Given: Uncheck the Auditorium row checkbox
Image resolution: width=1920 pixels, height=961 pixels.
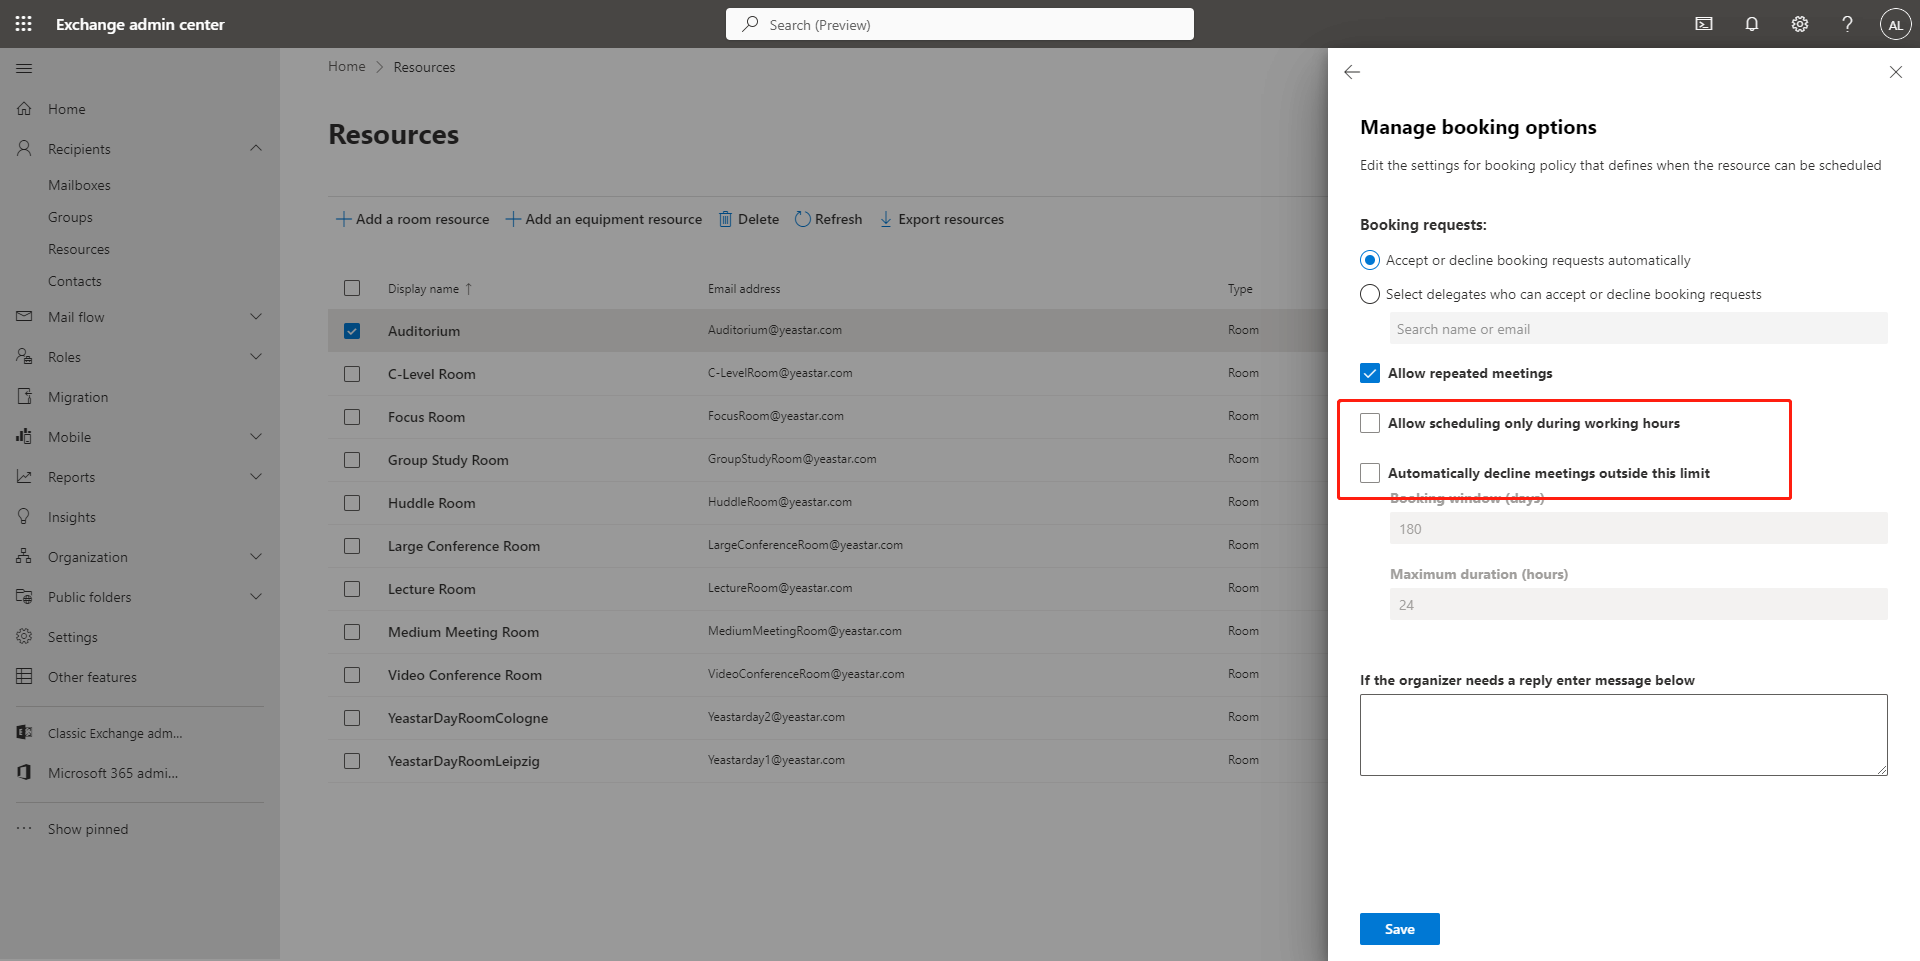Looking at the screenshot, I should 352,331.
